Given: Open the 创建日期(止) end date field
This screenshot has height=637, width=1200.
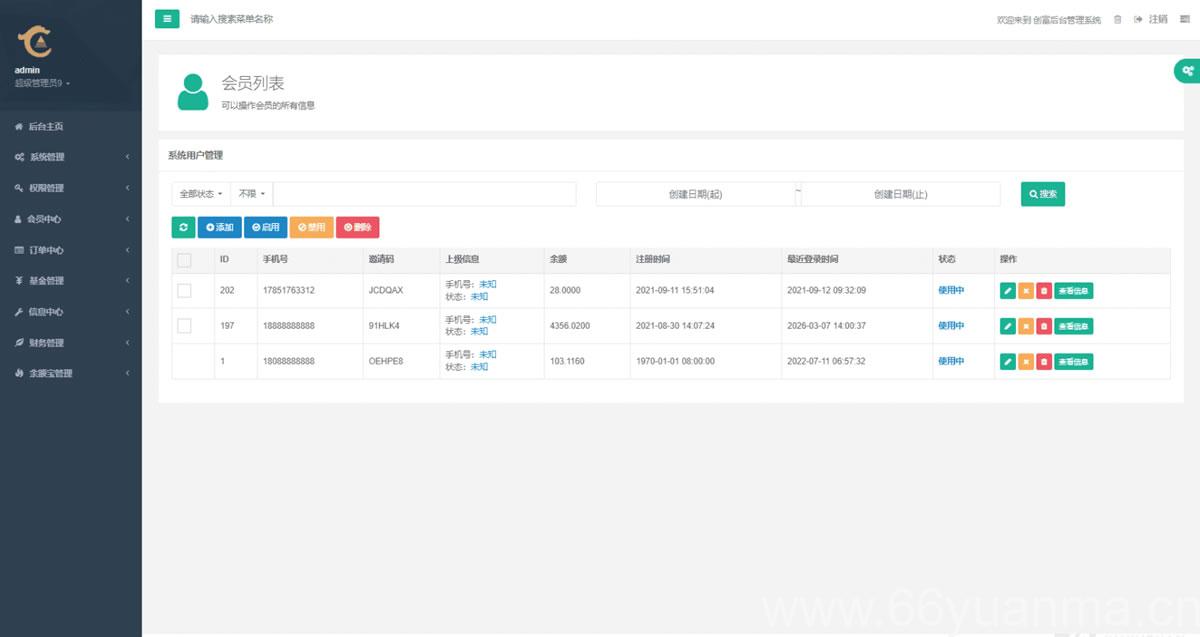Looking at the screenshot, I should [900, 194].
